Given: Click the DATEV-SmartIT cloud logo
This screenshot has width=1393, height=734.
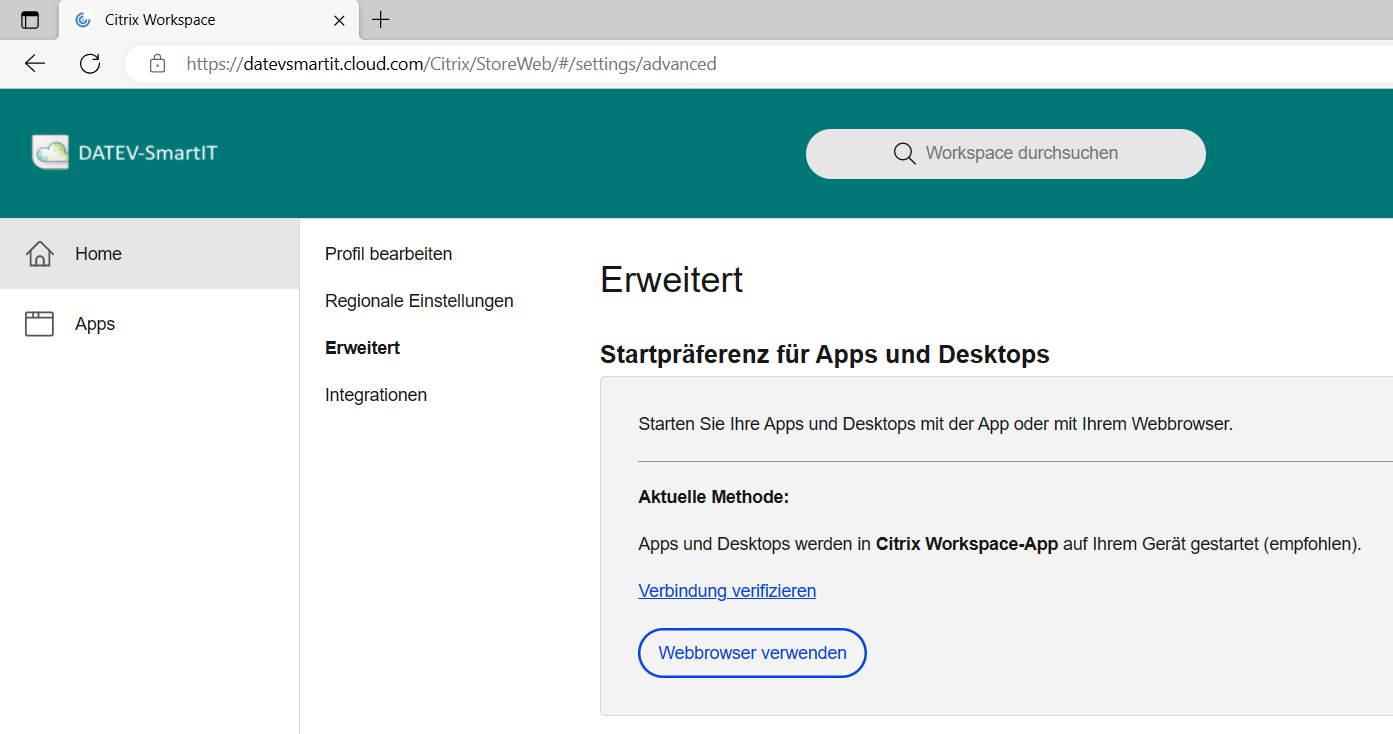Looking at the screenshot, I should coord(51,153).
